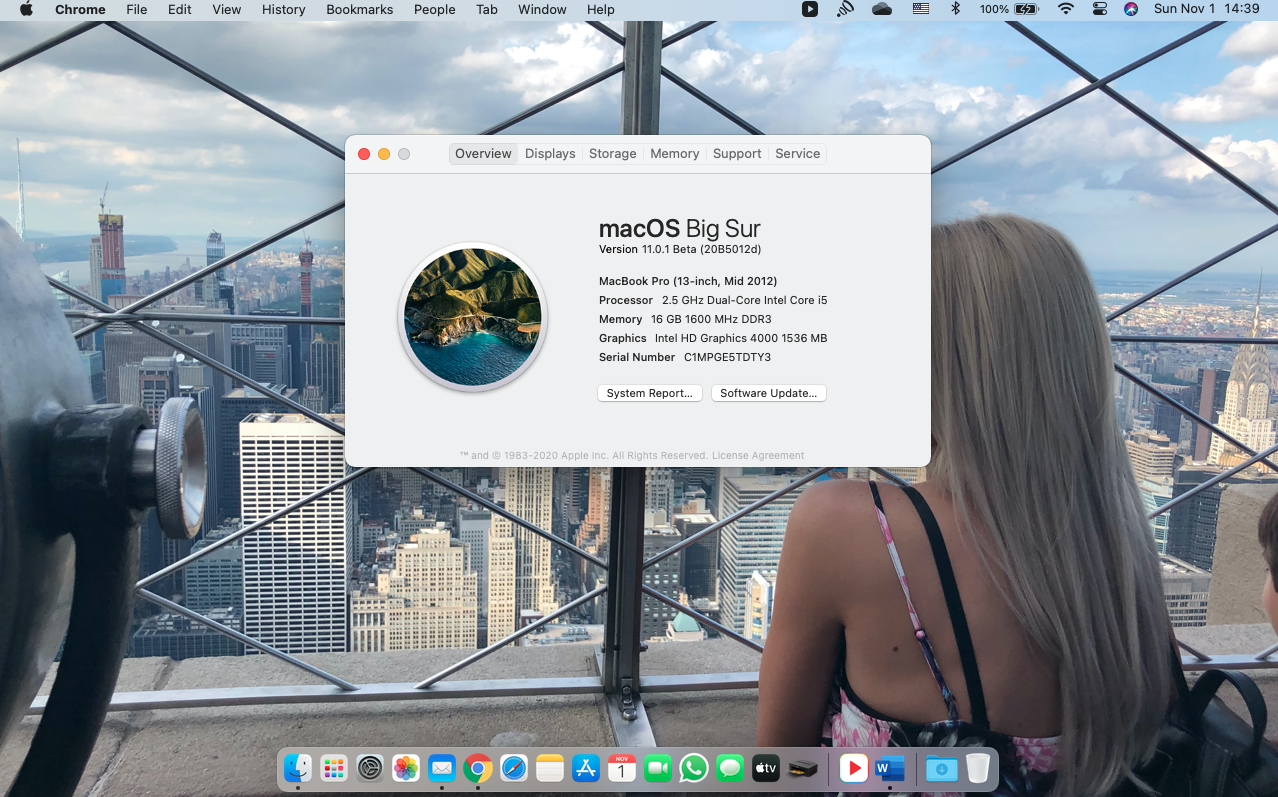The height and width of the screenshot is (797, 1278).
Task: Open the Trash in the Dock
Action: (x=977, y=768)
